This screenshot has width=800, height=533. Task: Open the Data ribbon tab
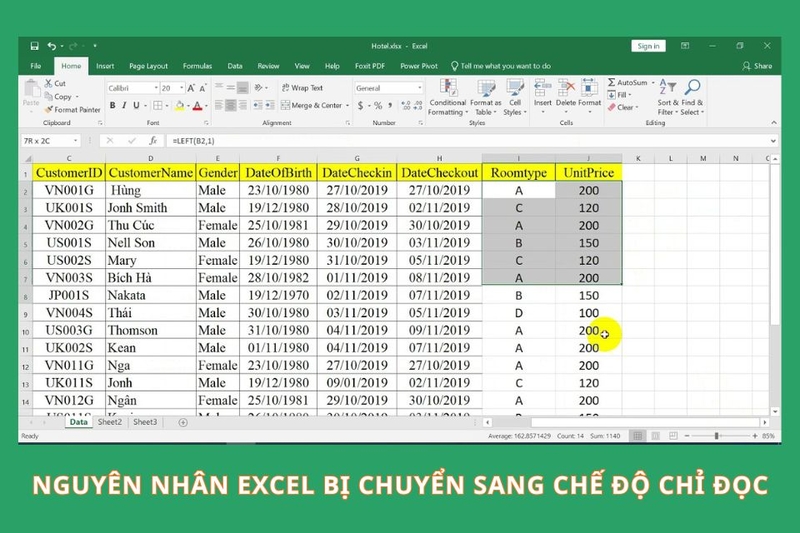pos(235,66)
